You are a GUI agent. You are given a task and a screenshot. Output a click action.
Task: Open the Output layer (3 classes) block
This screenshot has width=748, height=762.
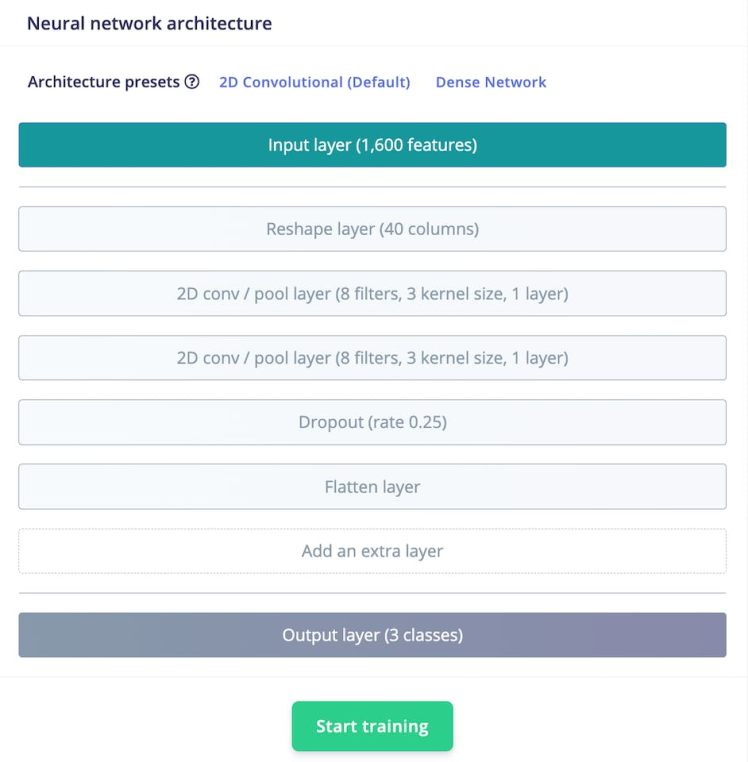[x=372, y=635]
